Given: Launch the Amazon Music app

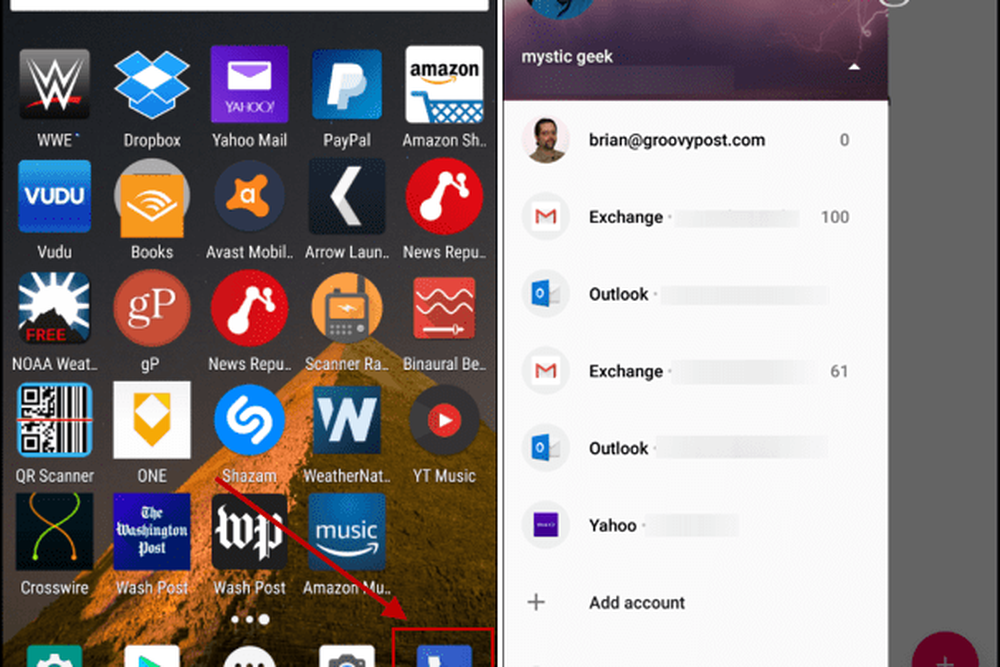Looking at the screenshot, I should (346, 532).
